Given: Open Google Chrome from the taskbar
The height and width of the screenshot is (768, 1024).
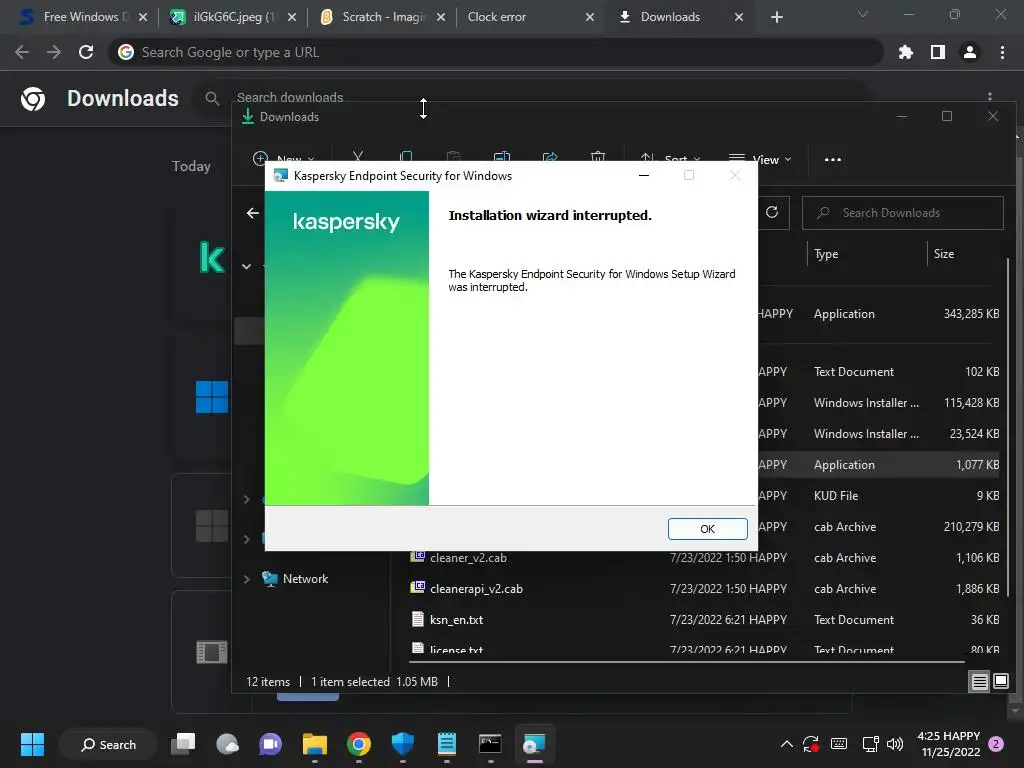Looking at the screenshot, I should pyautogui.click(x=359, y=744).
